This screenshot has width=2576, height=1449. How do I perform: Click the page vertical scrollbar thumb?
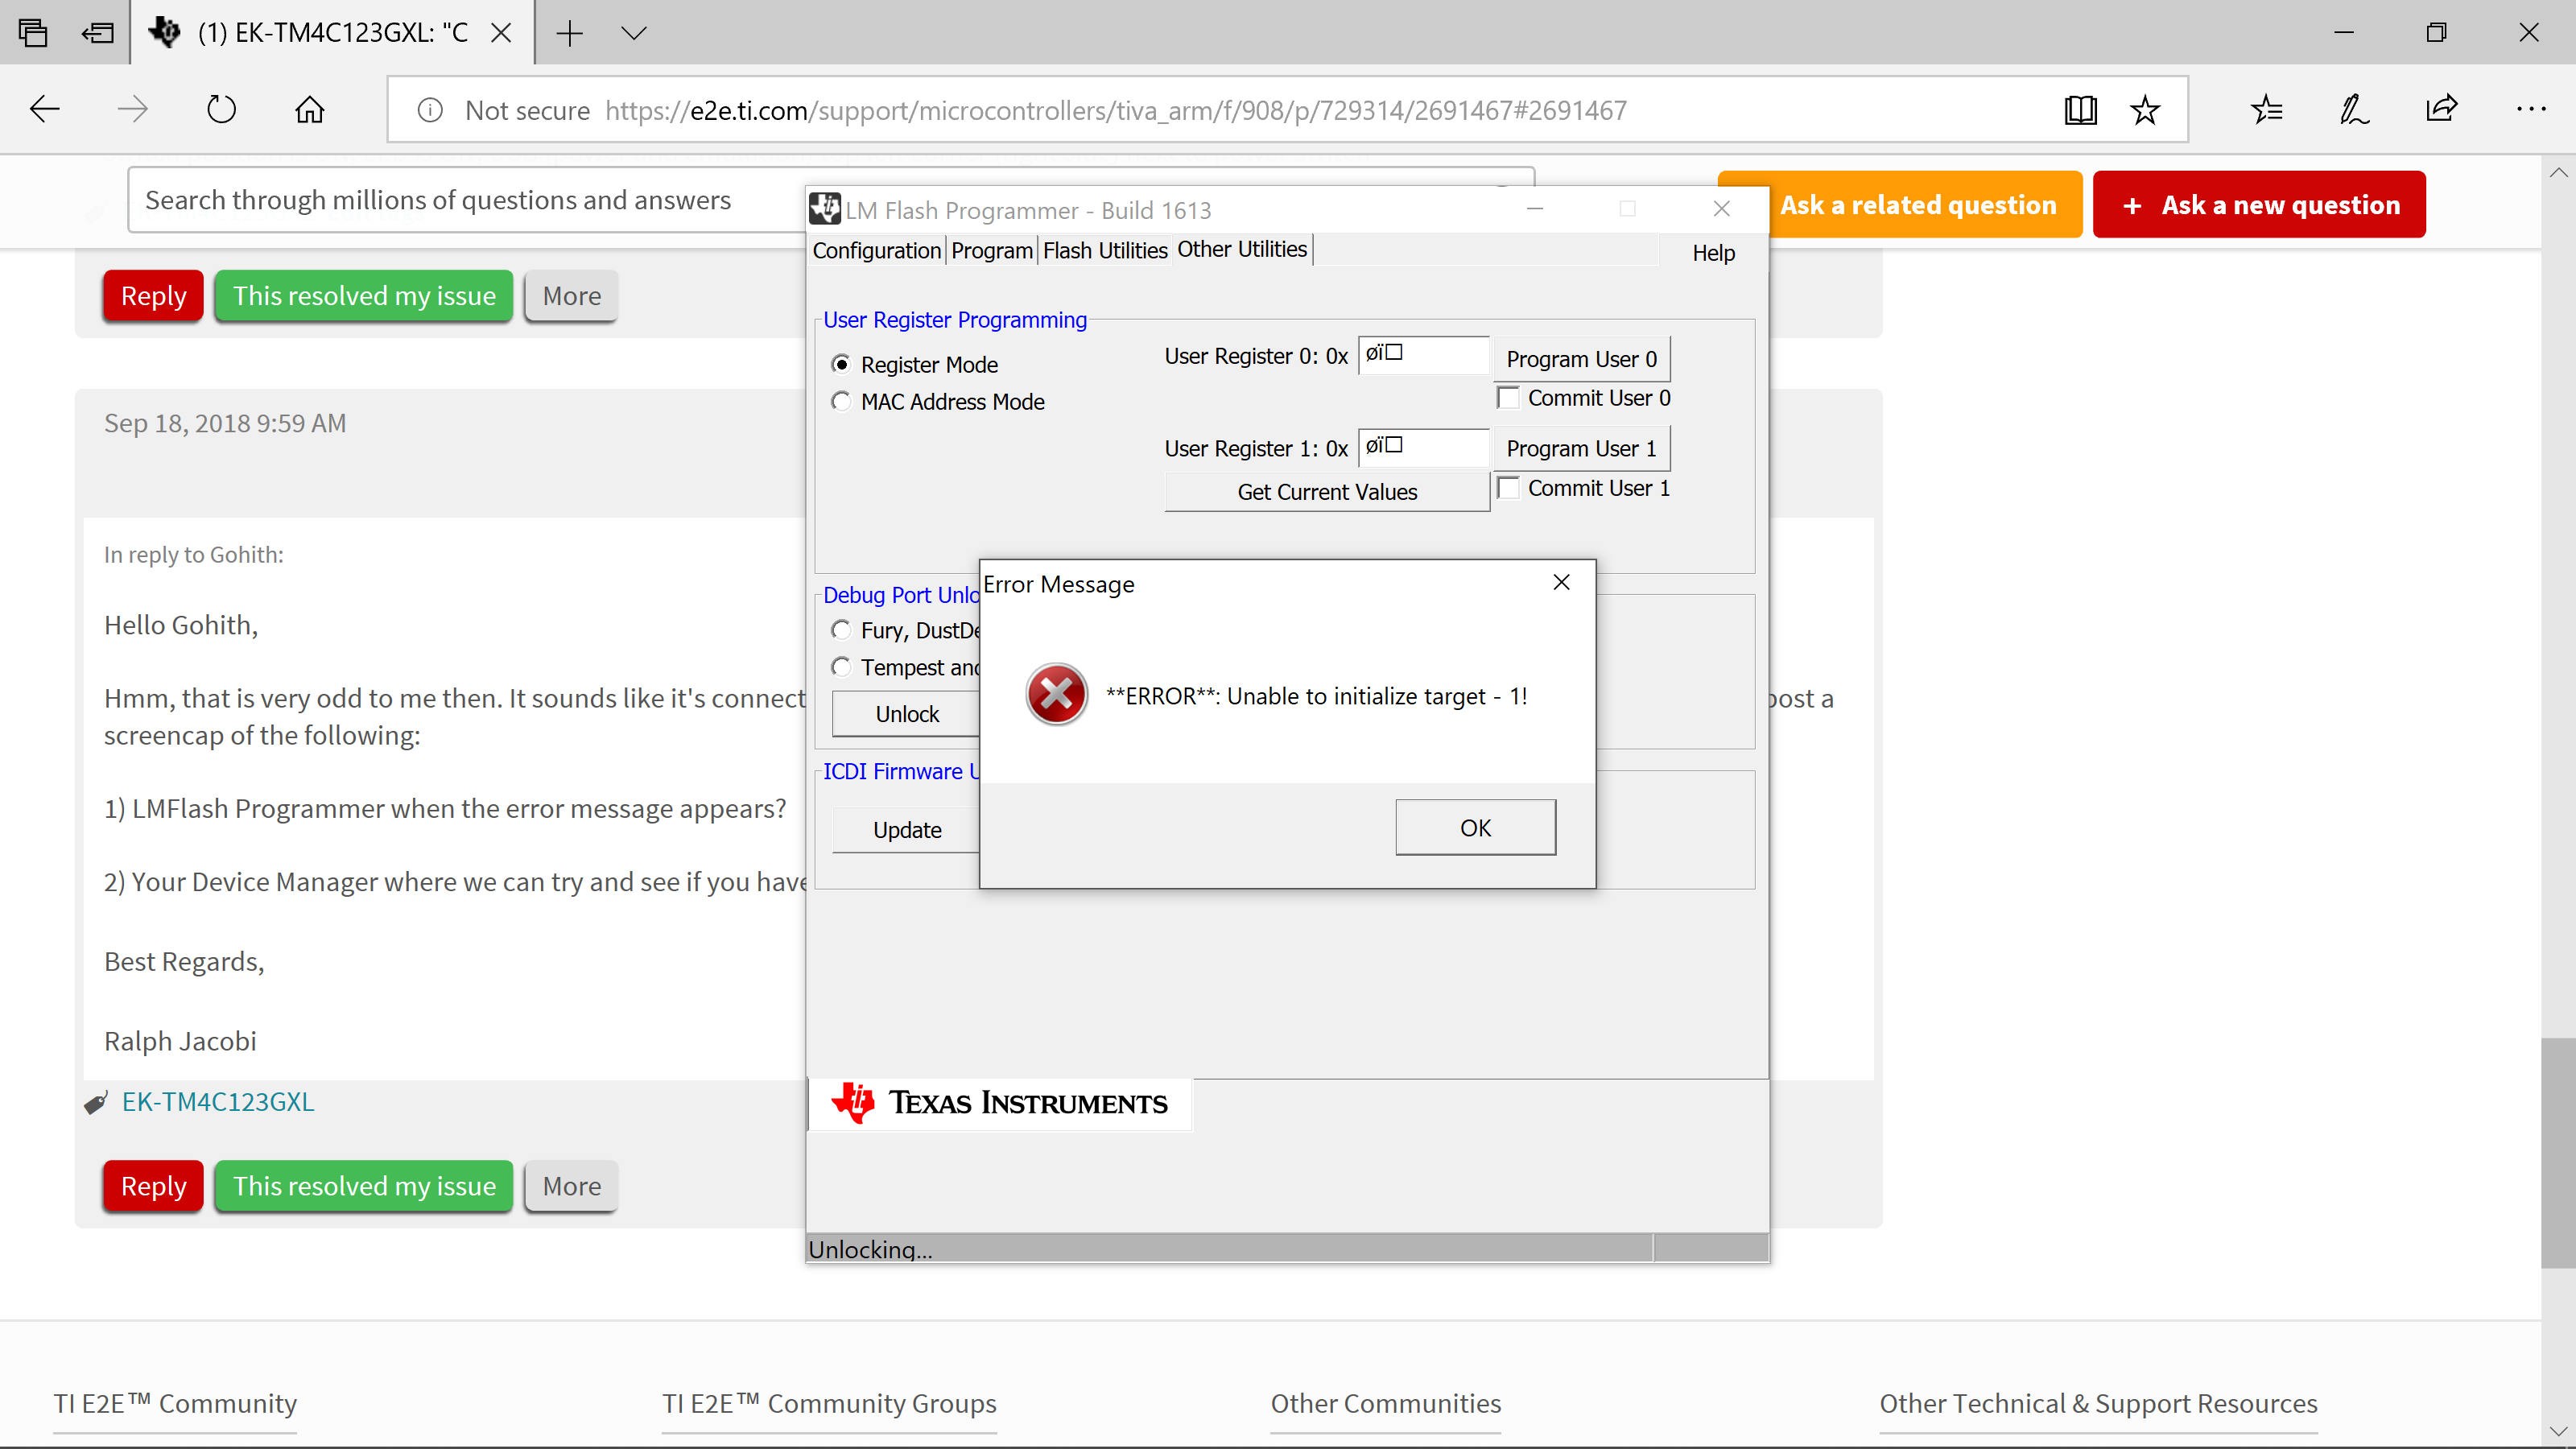[2558, 1152]
